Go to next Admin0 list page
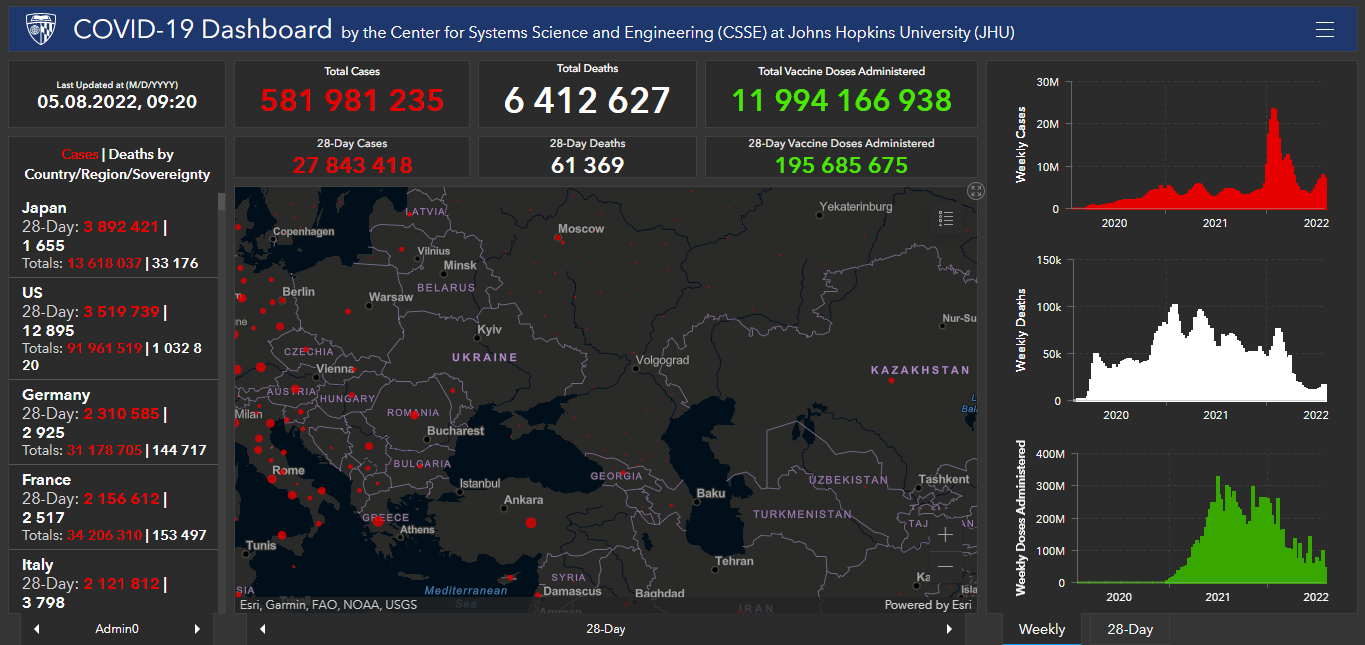The height and width of the screenshot is (645, 1365). 197,629
